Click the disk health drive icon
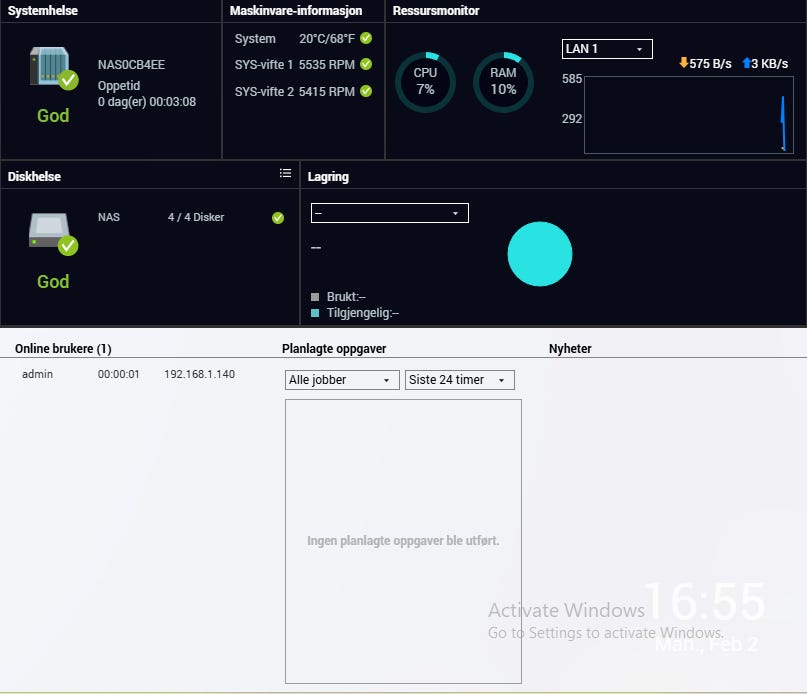807x694 pixels. tap(54, 234)
